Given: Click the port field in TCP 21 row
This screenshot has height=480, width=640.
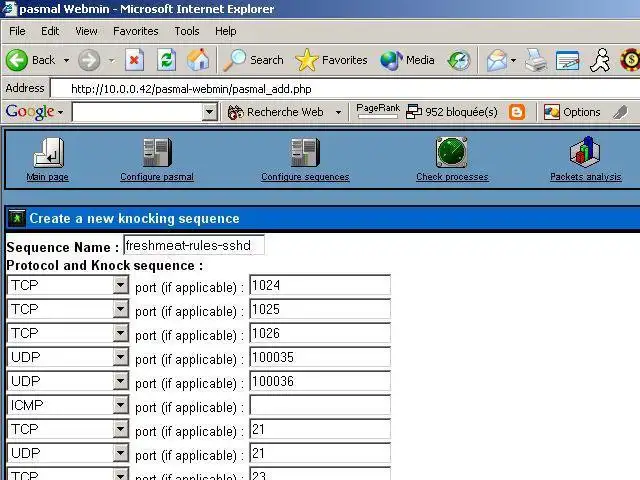Looking at the screenshot, I should click(x=320, y=429).
